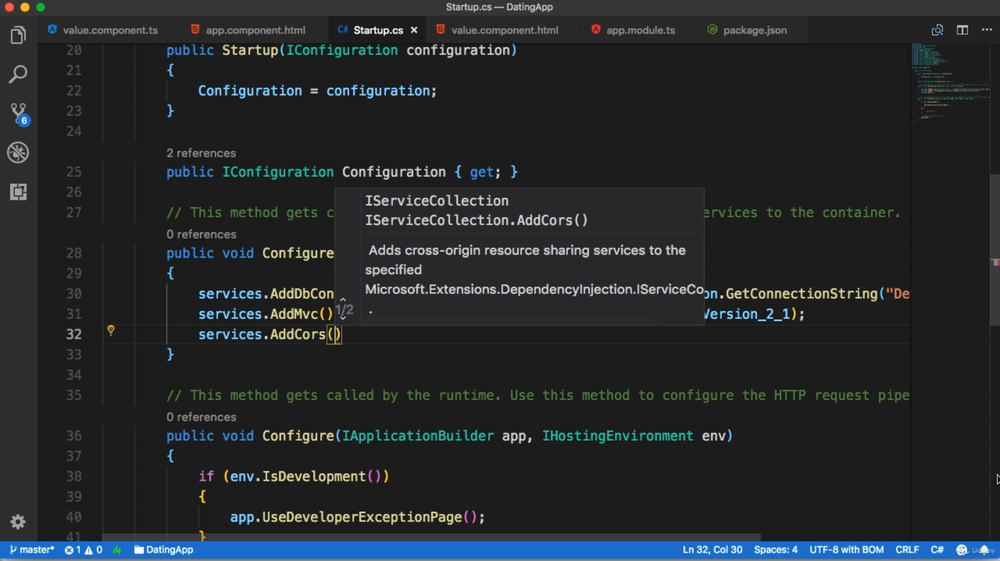Click the flame icon in status bar
The height and width of the screenshot is (561, 1000).
(117, 550)
